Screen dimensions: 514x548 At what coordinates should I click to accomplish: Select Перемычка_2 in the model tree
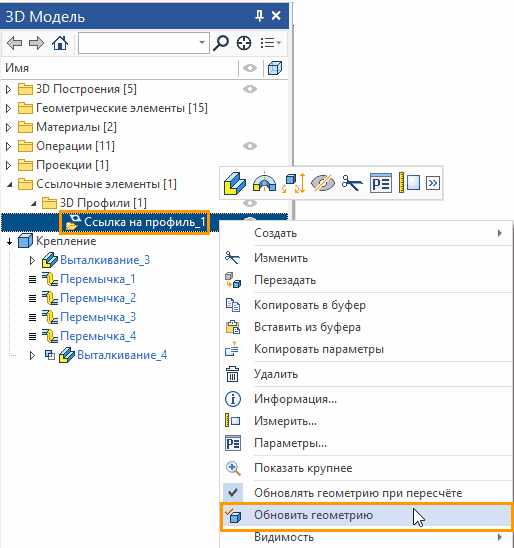click(98, 298)
